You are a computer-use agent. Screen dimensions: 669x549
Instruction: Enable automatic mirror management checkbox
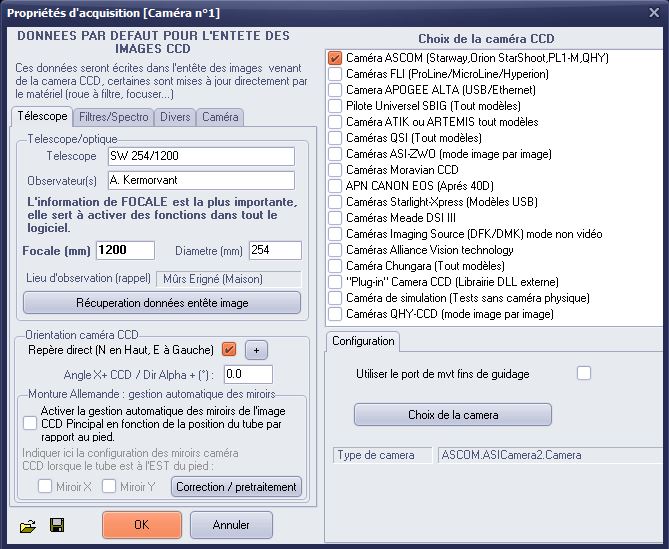pos(30,424)
